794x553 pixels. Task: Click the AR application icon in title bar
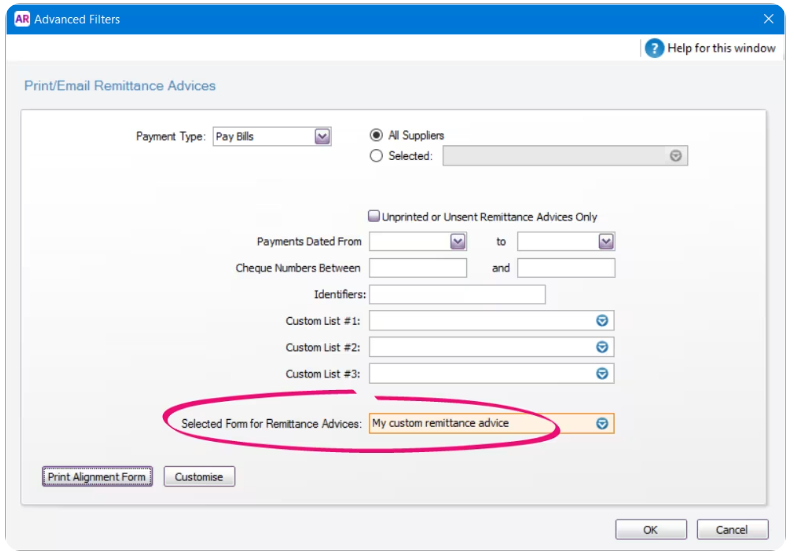click(22, 18)
